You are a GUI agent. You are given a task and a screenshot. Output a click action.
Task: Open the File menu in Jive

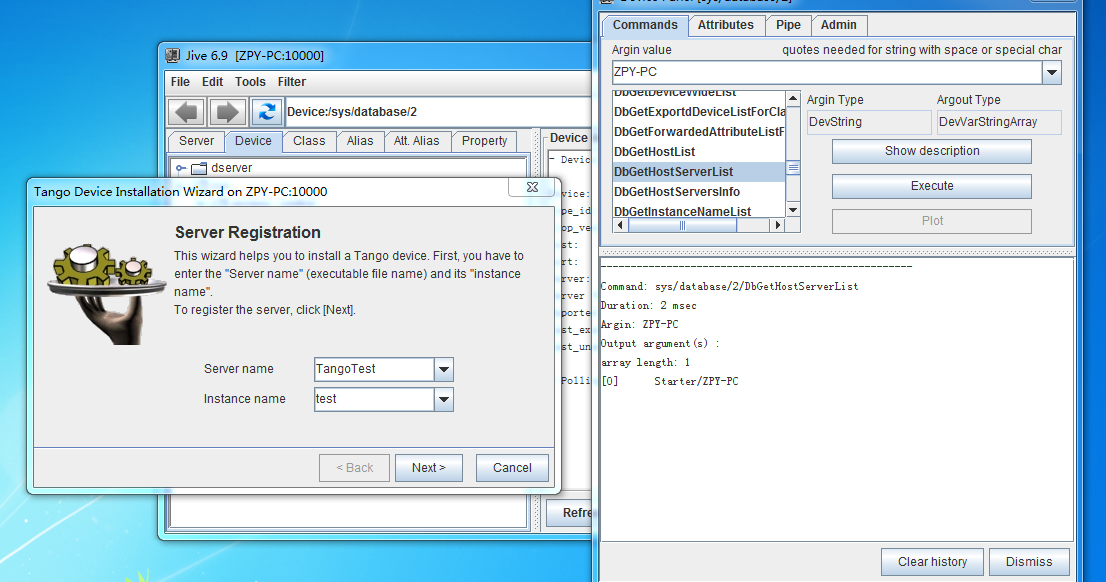pyautogui.click(x=180, y=82)
